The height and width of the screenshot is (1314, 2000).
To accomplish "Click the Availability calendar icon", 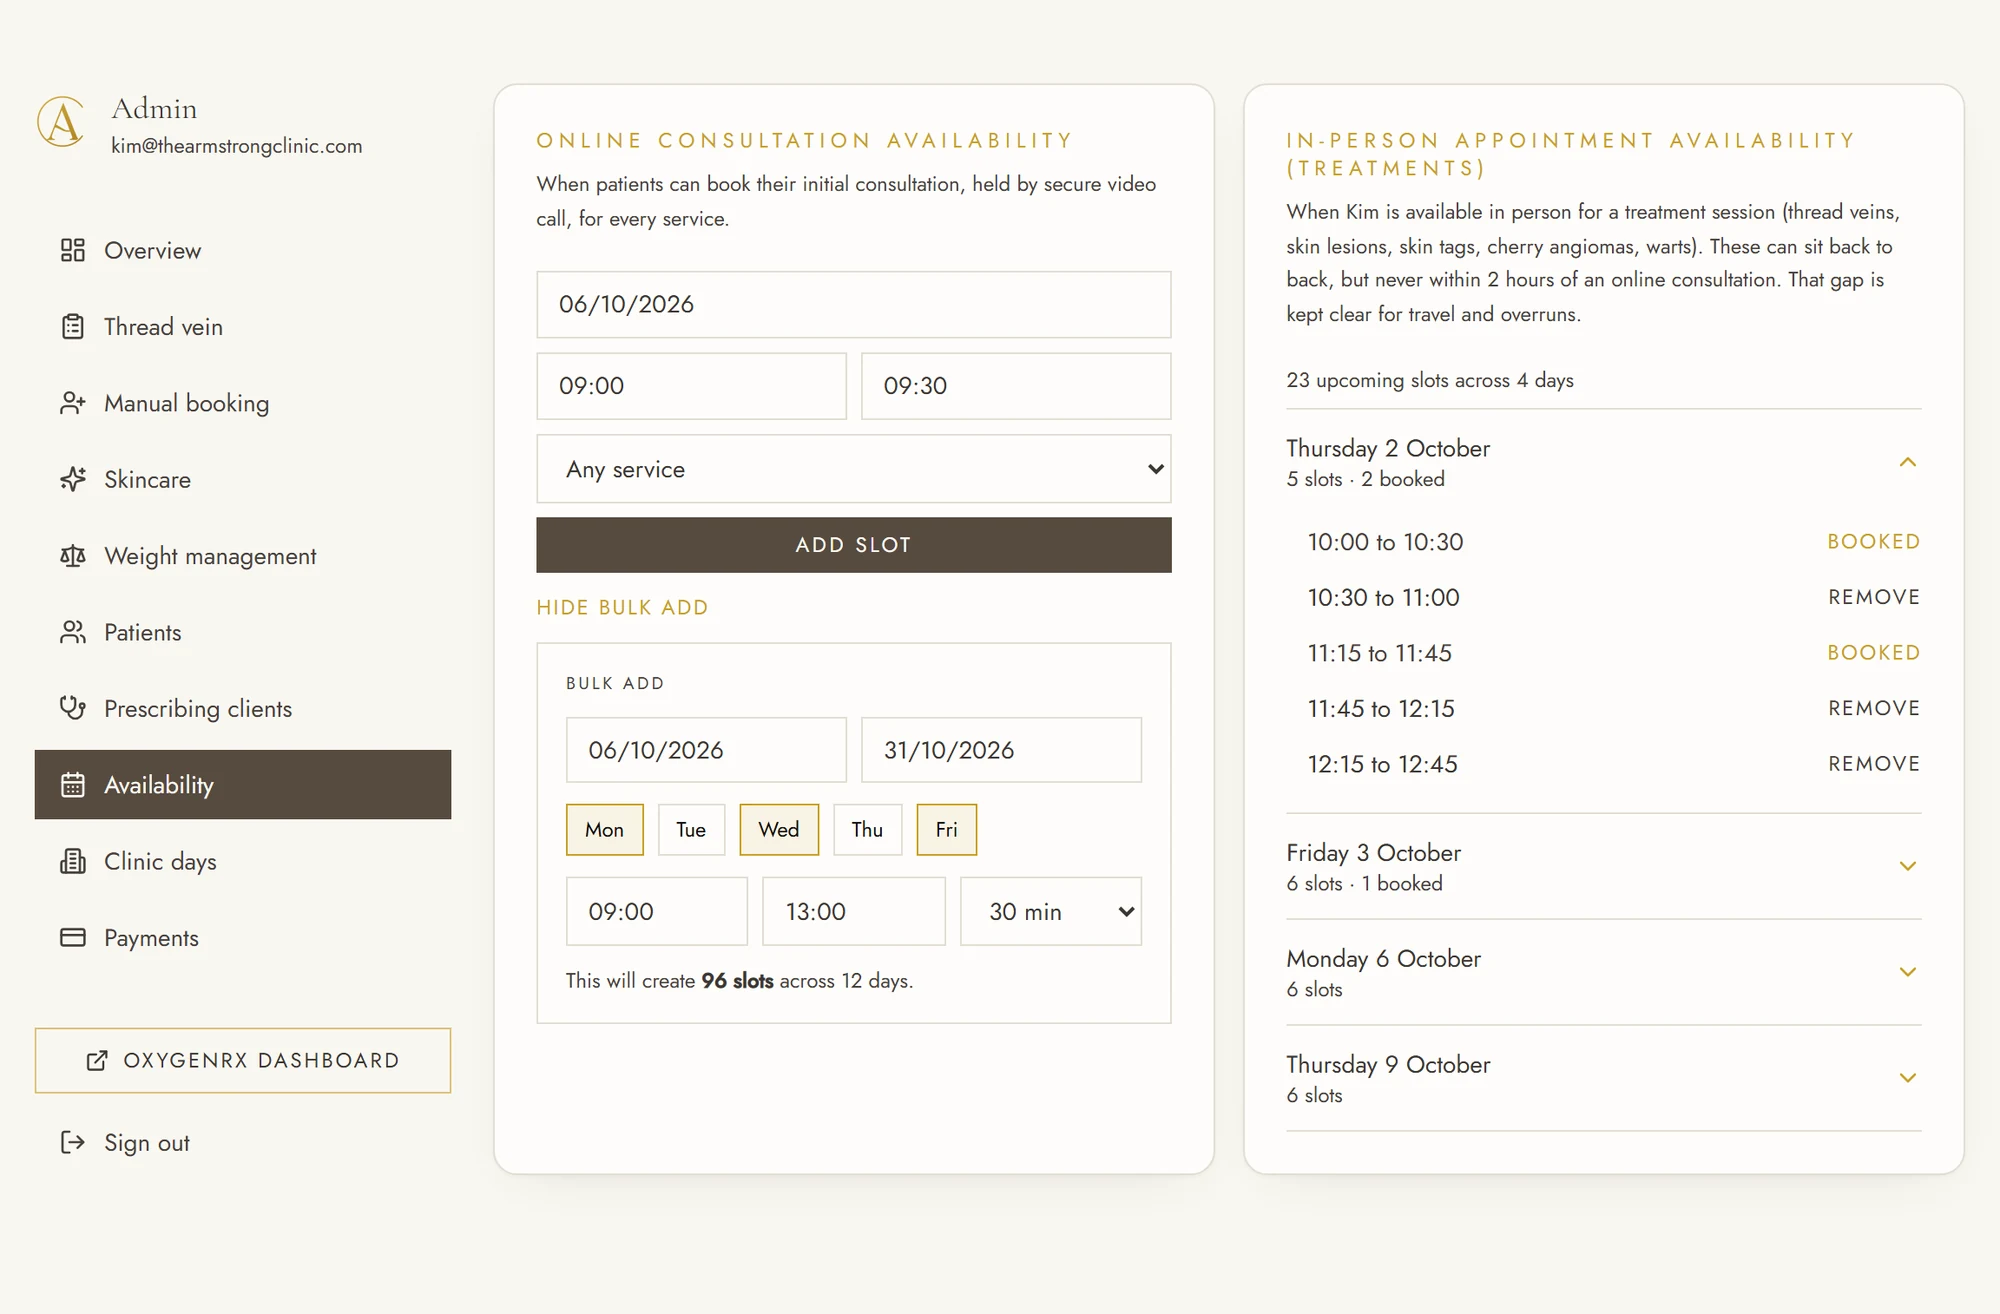I will (x=73, y=785).
